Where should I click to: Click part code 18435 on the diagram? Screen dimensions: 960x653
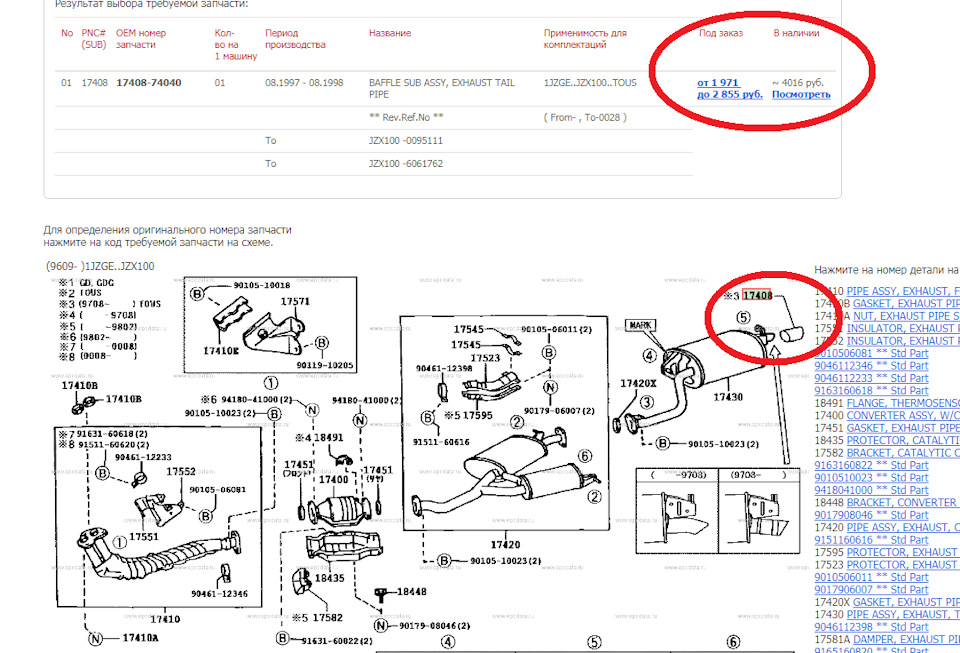click(329, 578)
